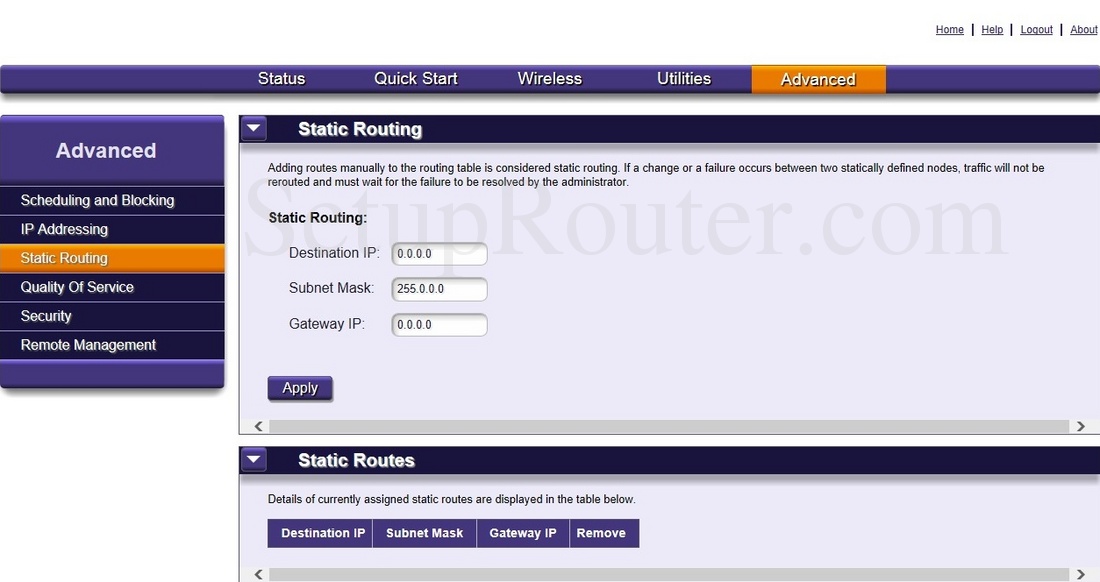Click the Static Routes panel title

[x=356, y=460]
